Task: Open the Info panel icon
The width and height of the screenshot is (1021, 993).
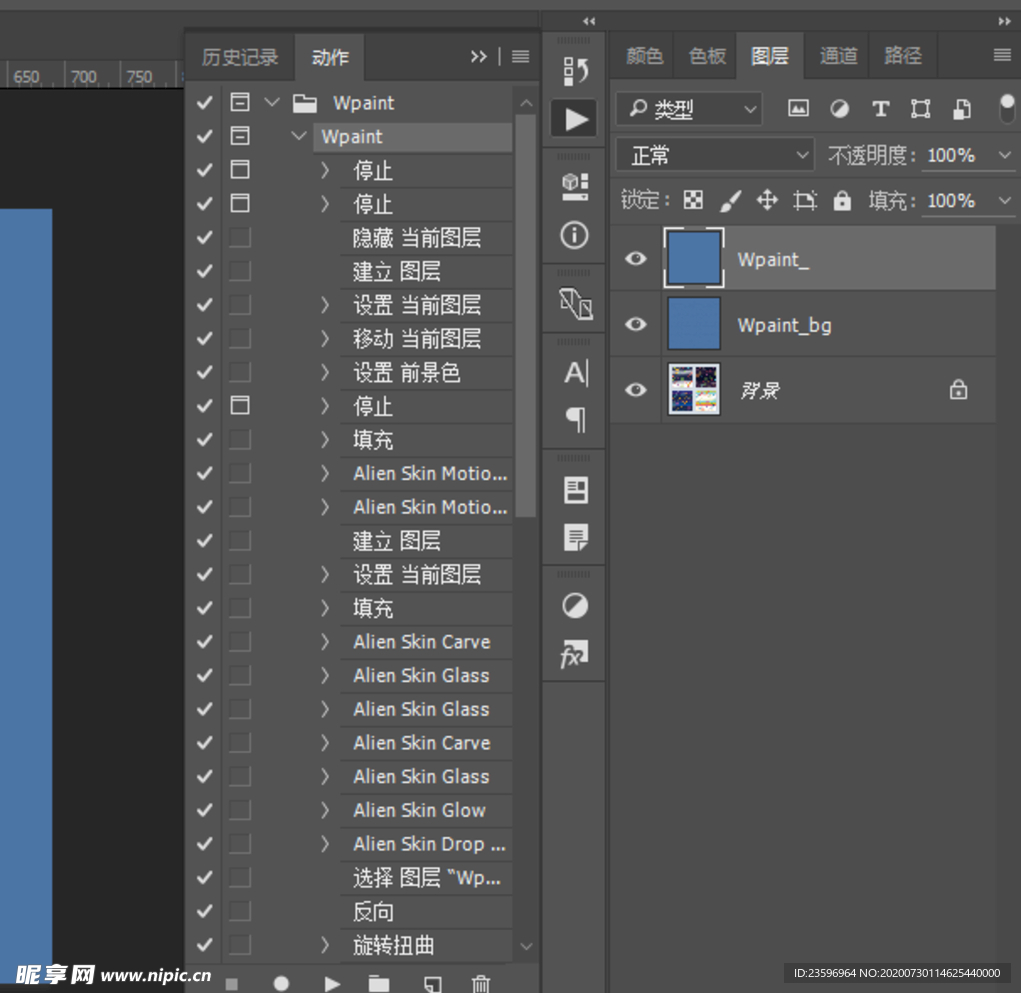Action: point(573,235)
